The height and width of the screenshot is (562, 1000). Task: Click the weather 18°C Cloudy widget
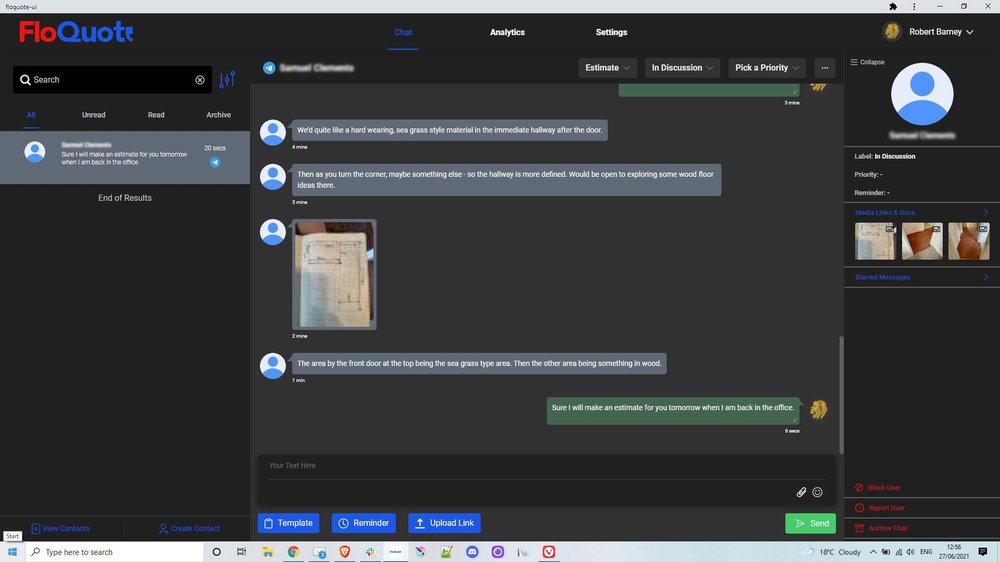coord(833,552)
